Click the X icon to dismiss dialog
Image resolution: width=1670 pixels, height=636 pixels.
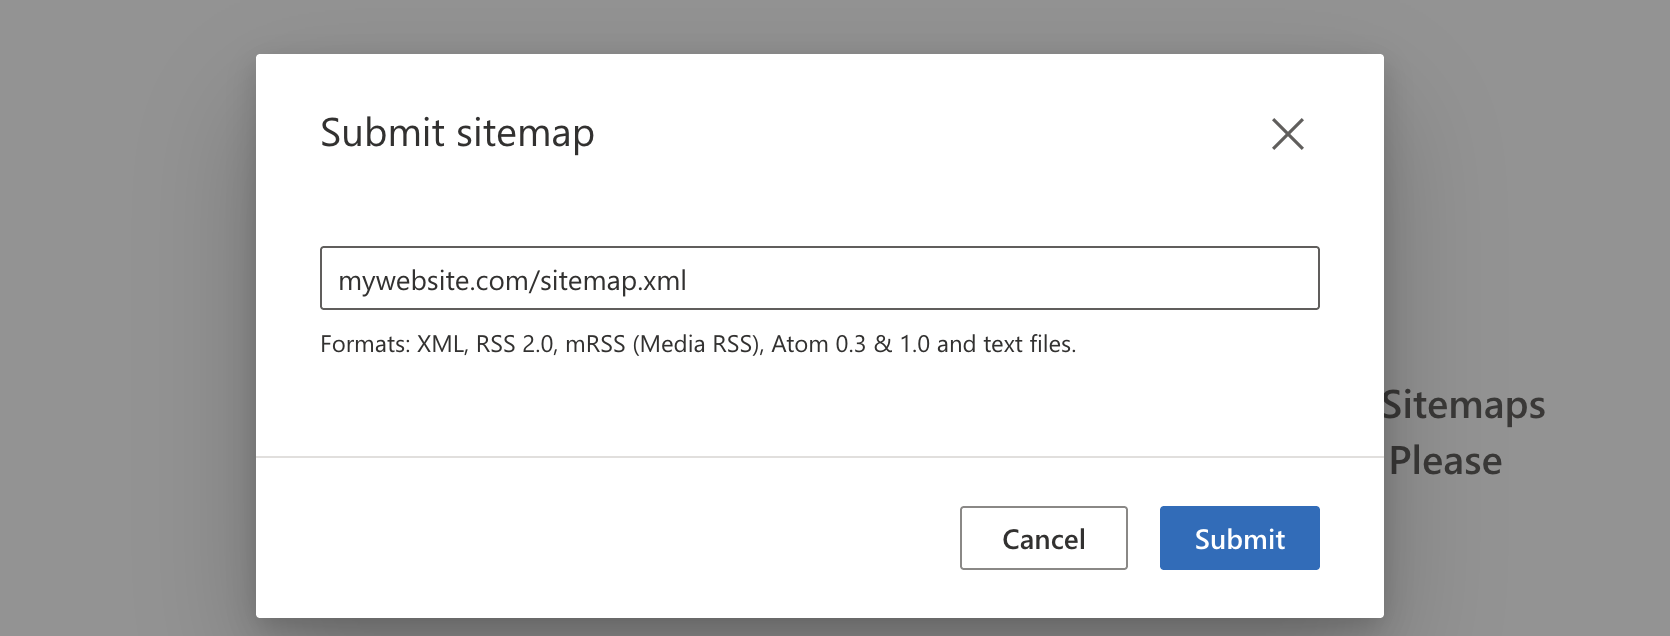[1288, 134]
